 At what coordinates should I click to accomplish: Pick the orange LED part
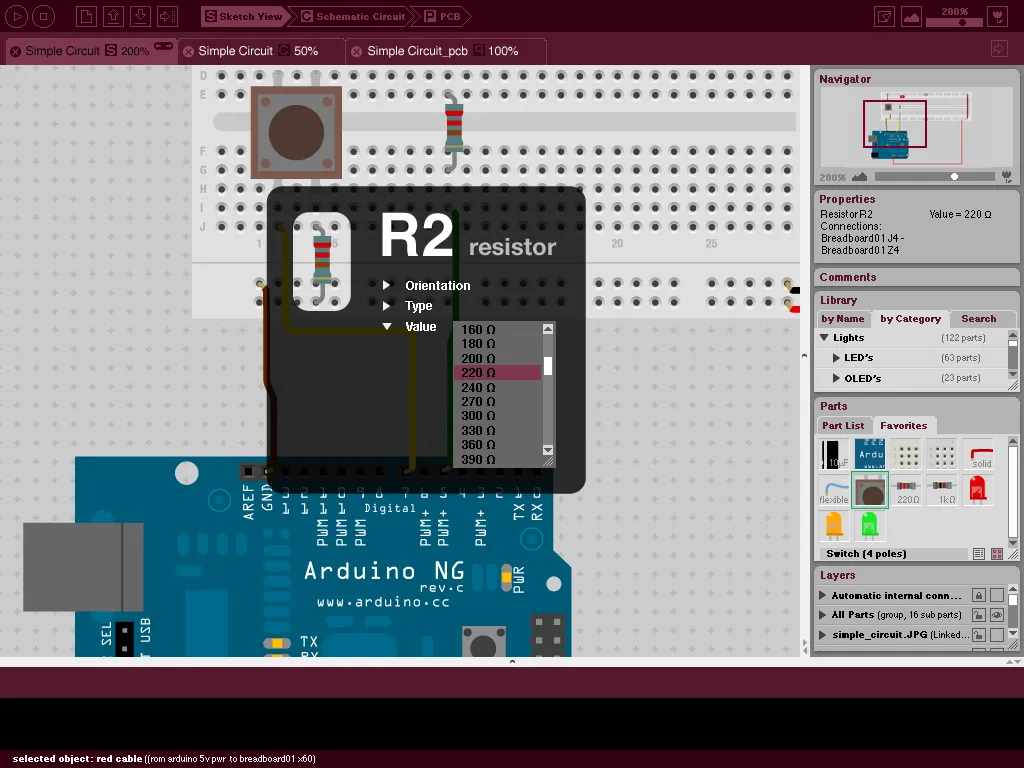[834, 525]
